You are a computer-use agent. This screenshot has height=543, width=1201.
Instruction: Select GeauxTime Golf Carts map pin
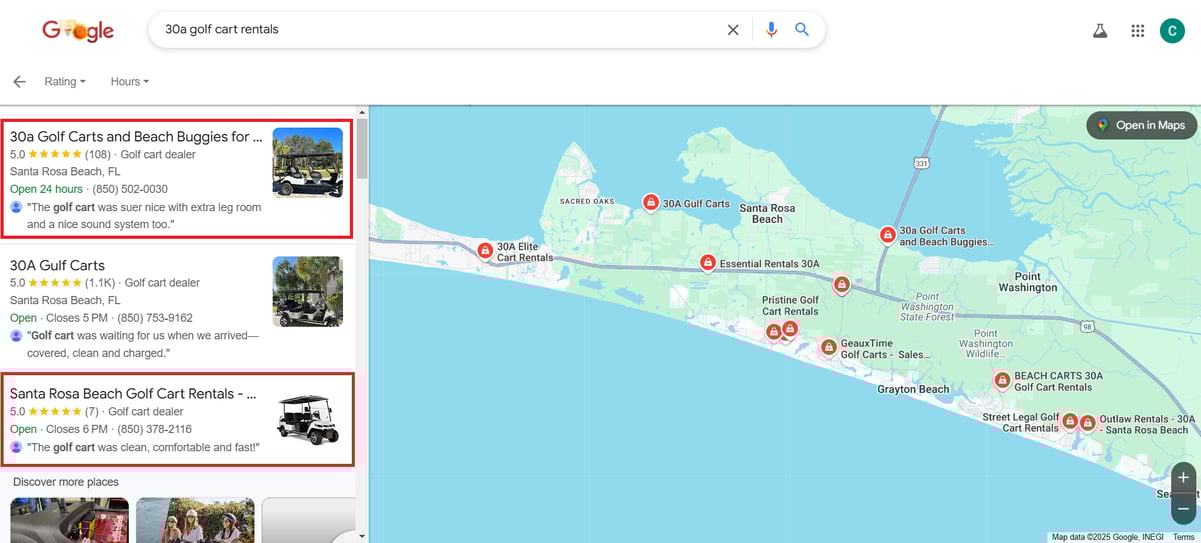point(828,347)
